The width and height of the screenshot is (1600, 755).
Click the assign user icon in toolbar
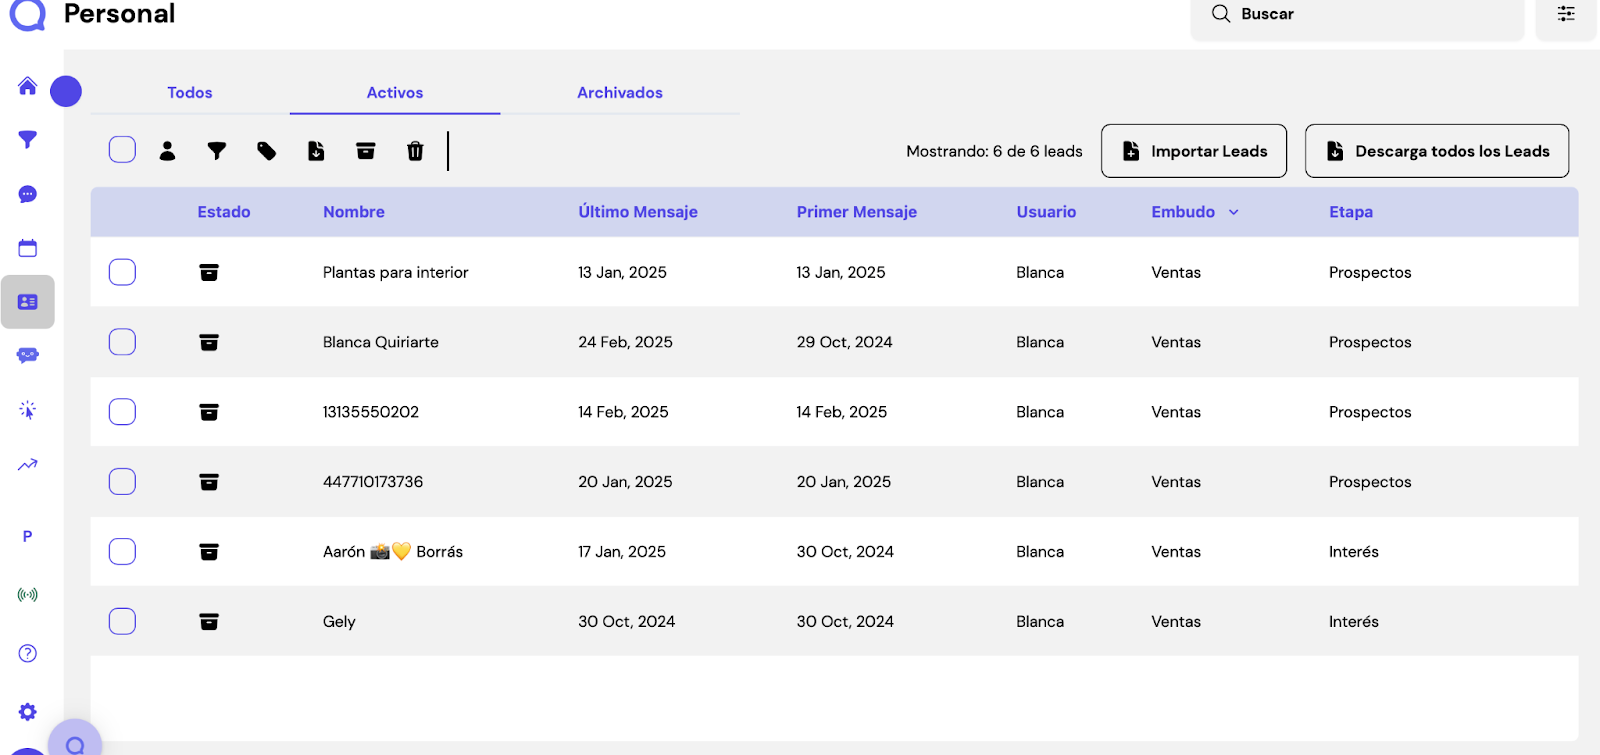click(167, 151)
